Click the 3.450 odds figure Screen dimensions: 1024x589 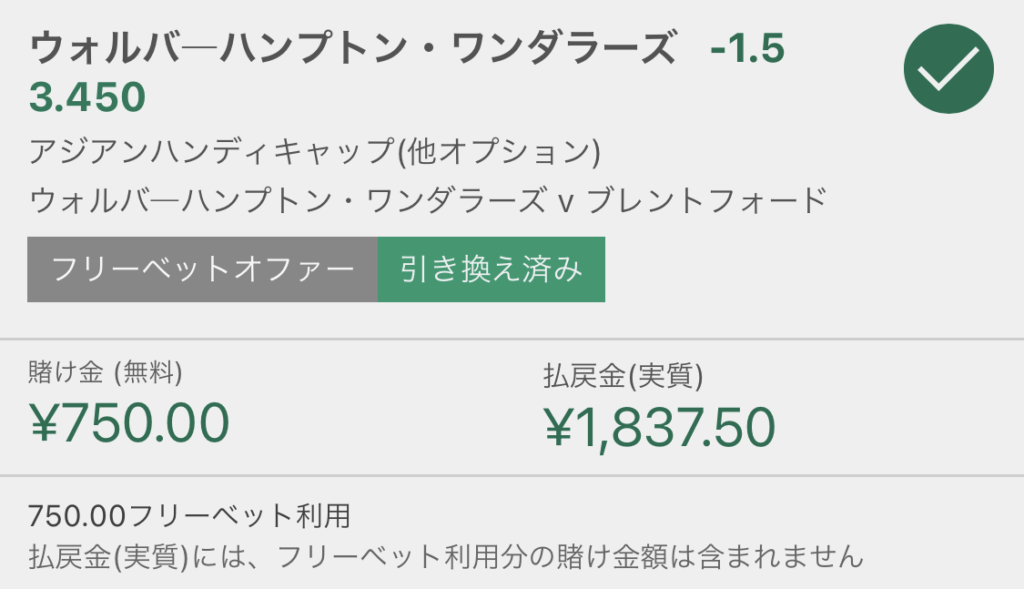pos(87,97)
